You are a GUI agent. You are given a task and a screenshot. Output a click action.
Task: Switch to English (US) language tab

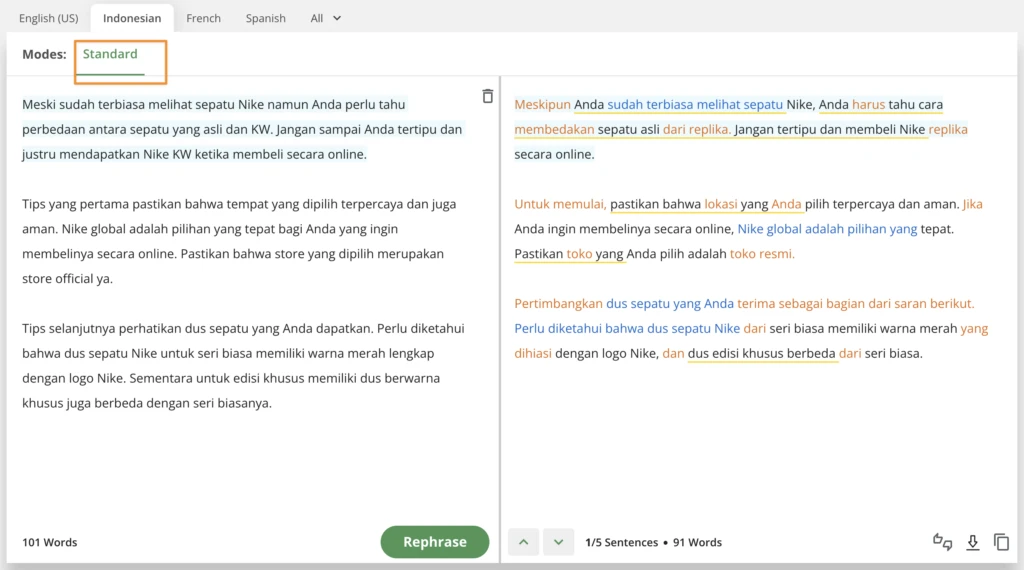tap(48, 18)
